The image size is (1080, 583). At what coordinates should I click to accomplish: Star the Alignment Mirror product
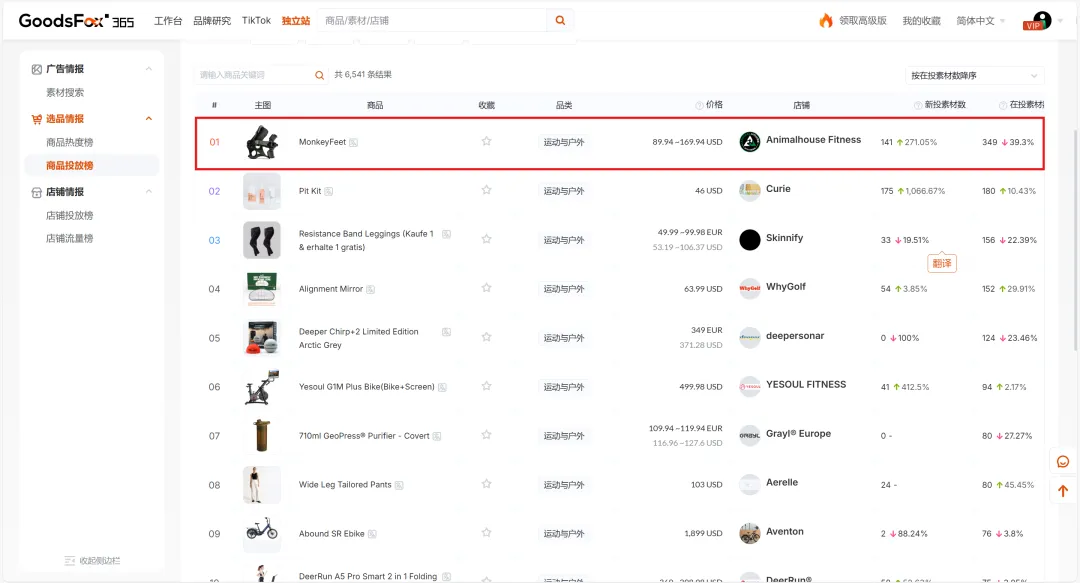(486, 287)
